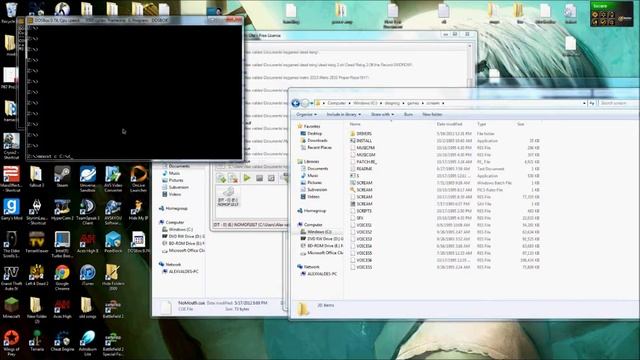This screenshot has width=640, height=360.
Task: Select the Grand Theft Auto IV desktop icon
Action: 11,278
